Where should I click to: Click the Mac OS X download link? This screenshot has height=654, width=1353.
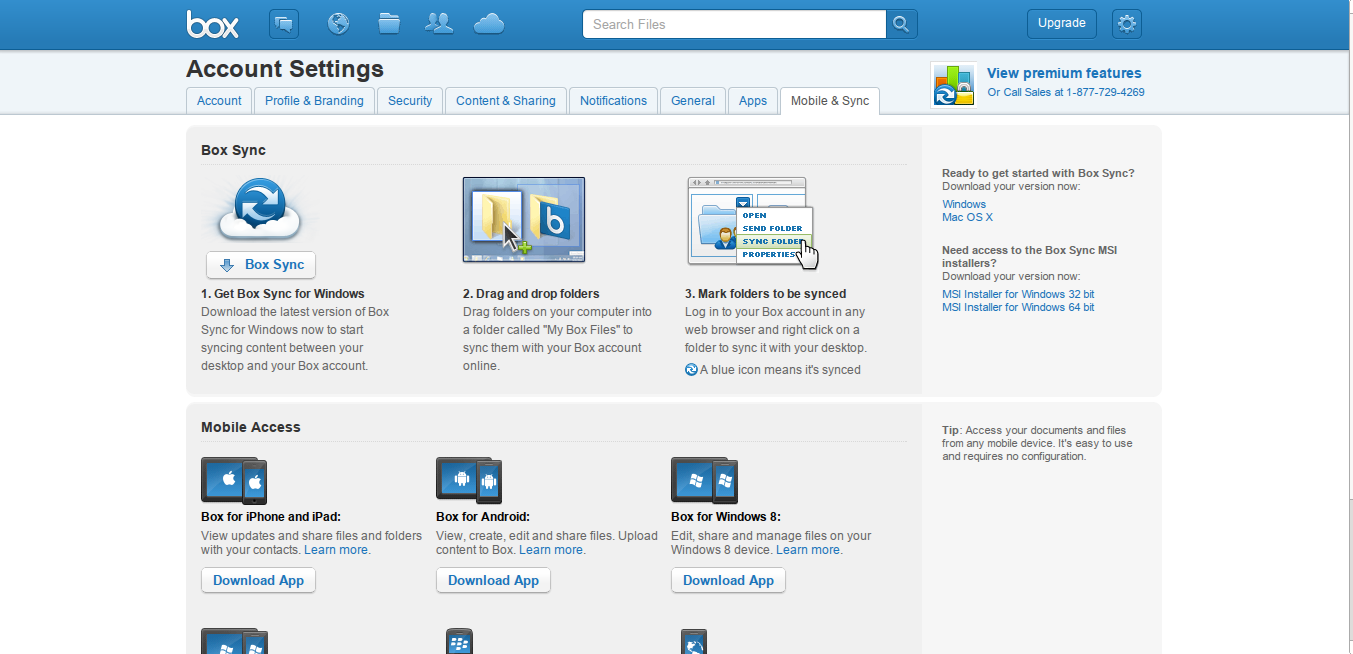pos(967,218)
